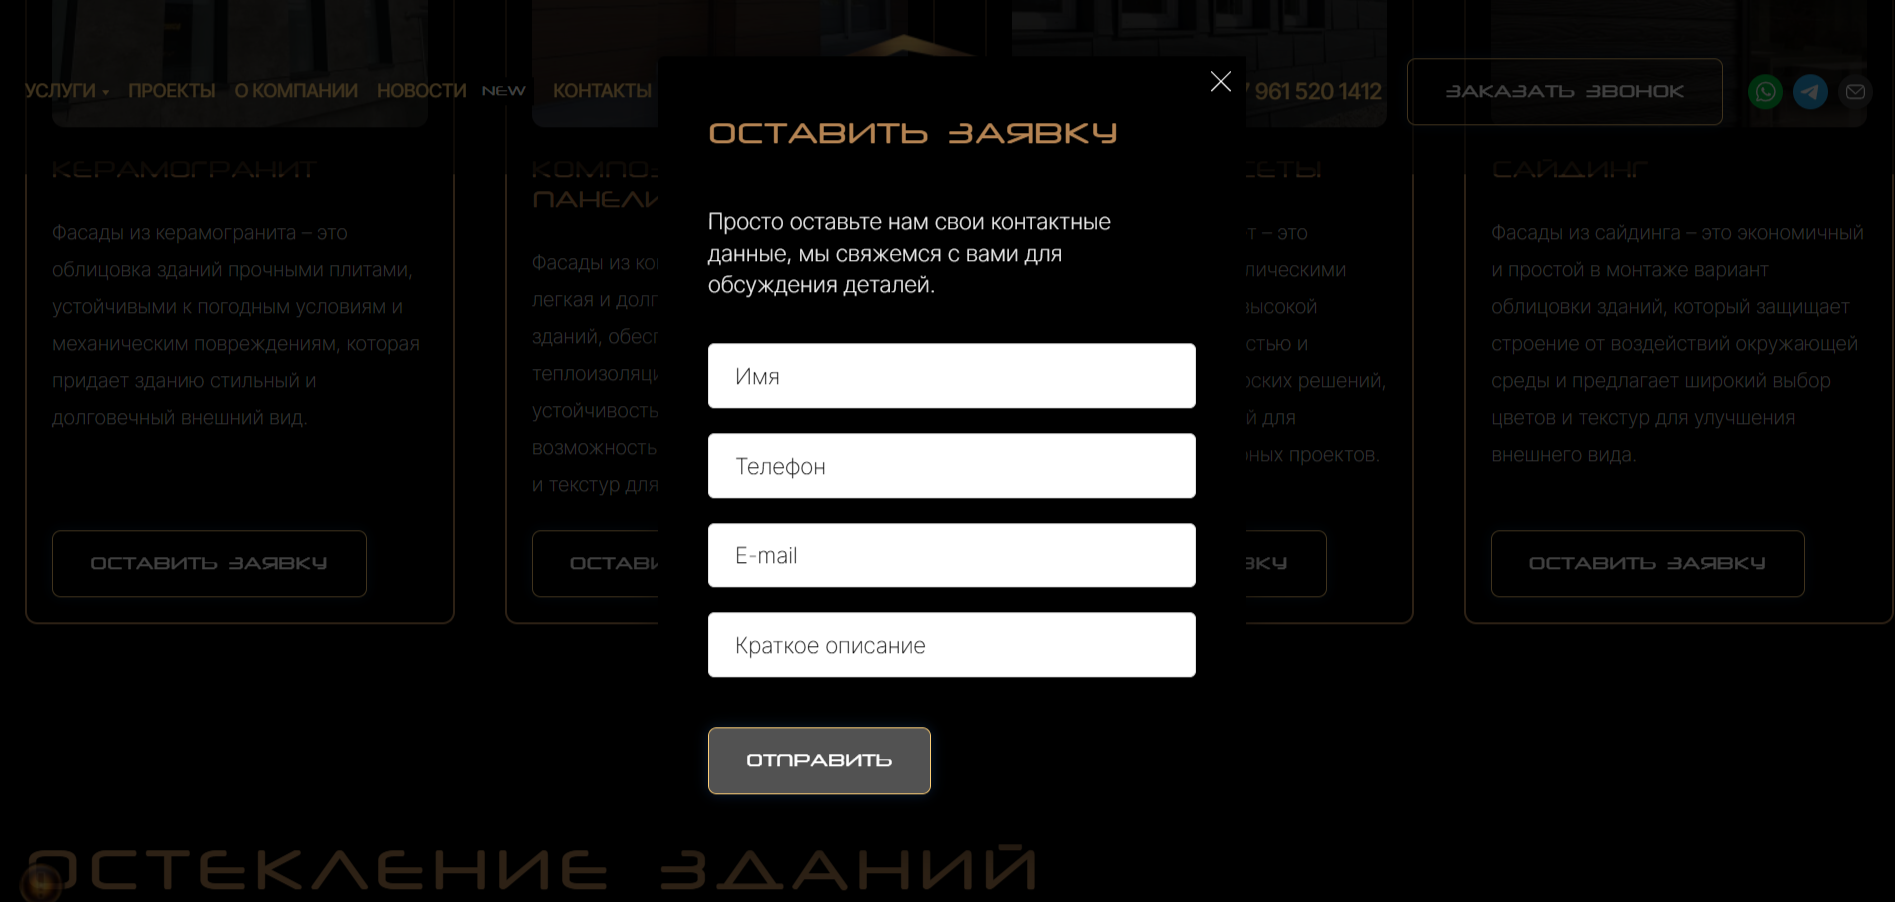Focus the Имя input field
The height and width of the screenshot is (902, 1895).
[951, 376]
